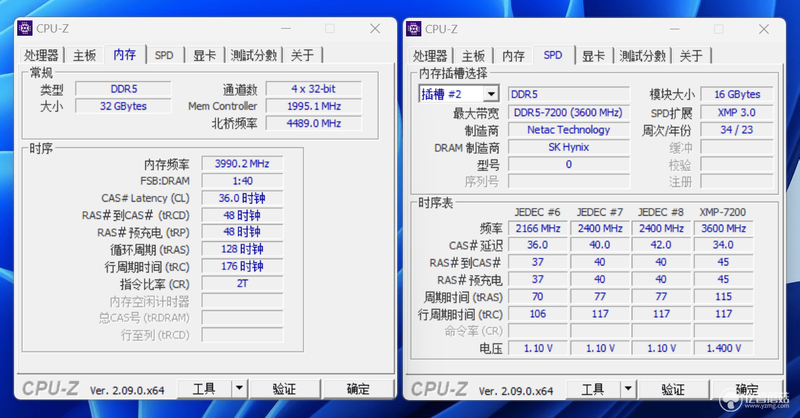Minimize the right CPU-Z window
800x418 pixels.
(x=674, y=29)
